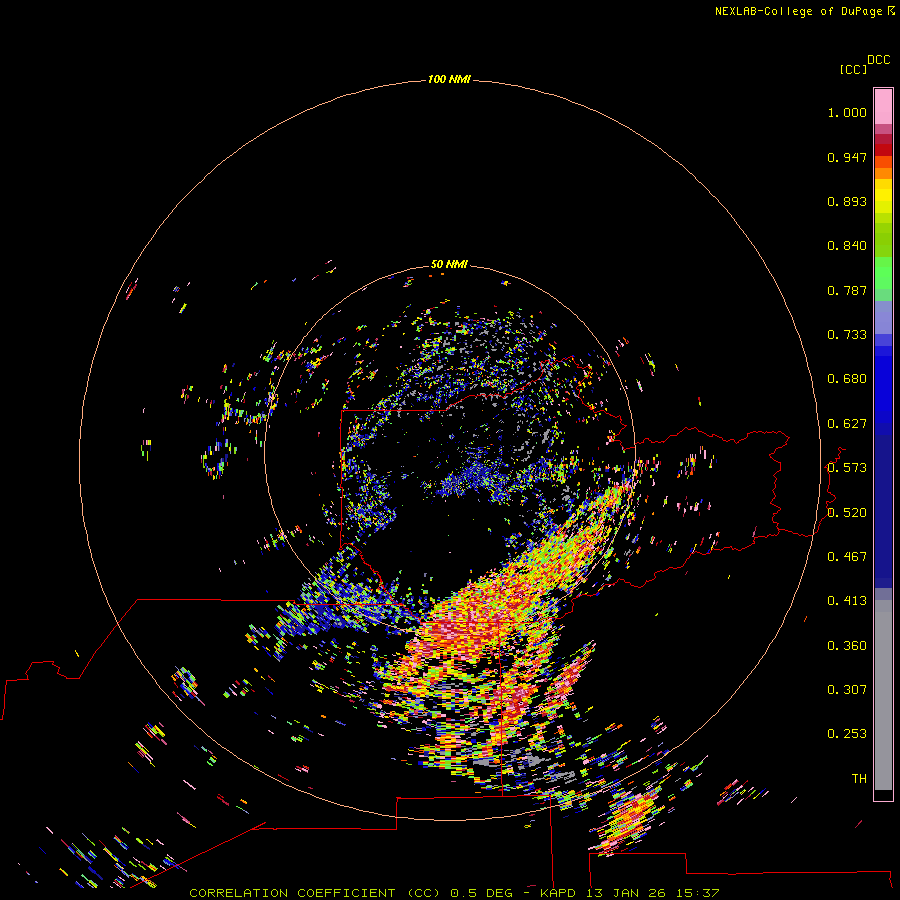The width and height of the screenshot is (900, 900).
Task: Click the 0.947 colorbar value
Action: pyautogui.click(x=847, y=157)
